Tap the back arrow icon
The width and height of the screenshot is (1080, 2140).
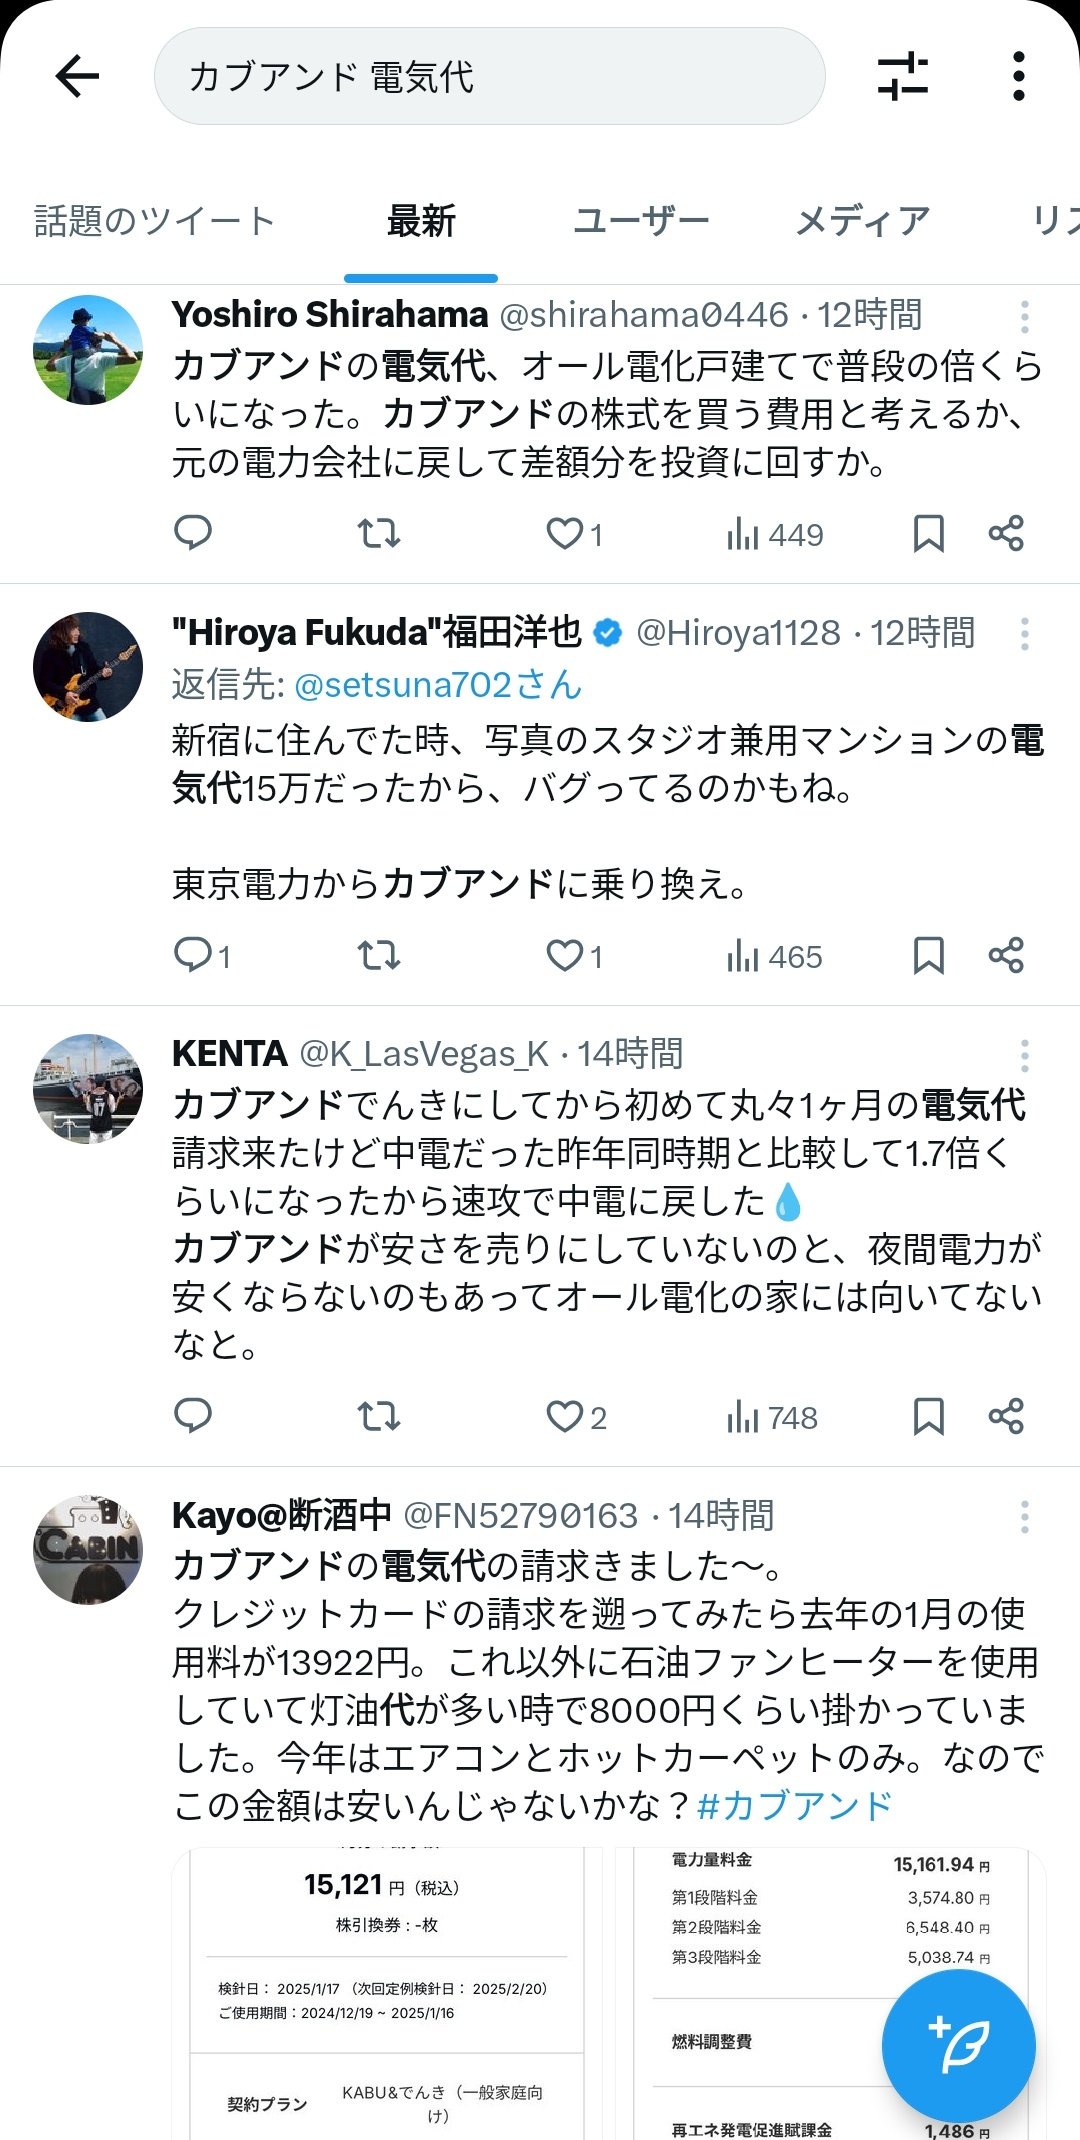(77, 76)
